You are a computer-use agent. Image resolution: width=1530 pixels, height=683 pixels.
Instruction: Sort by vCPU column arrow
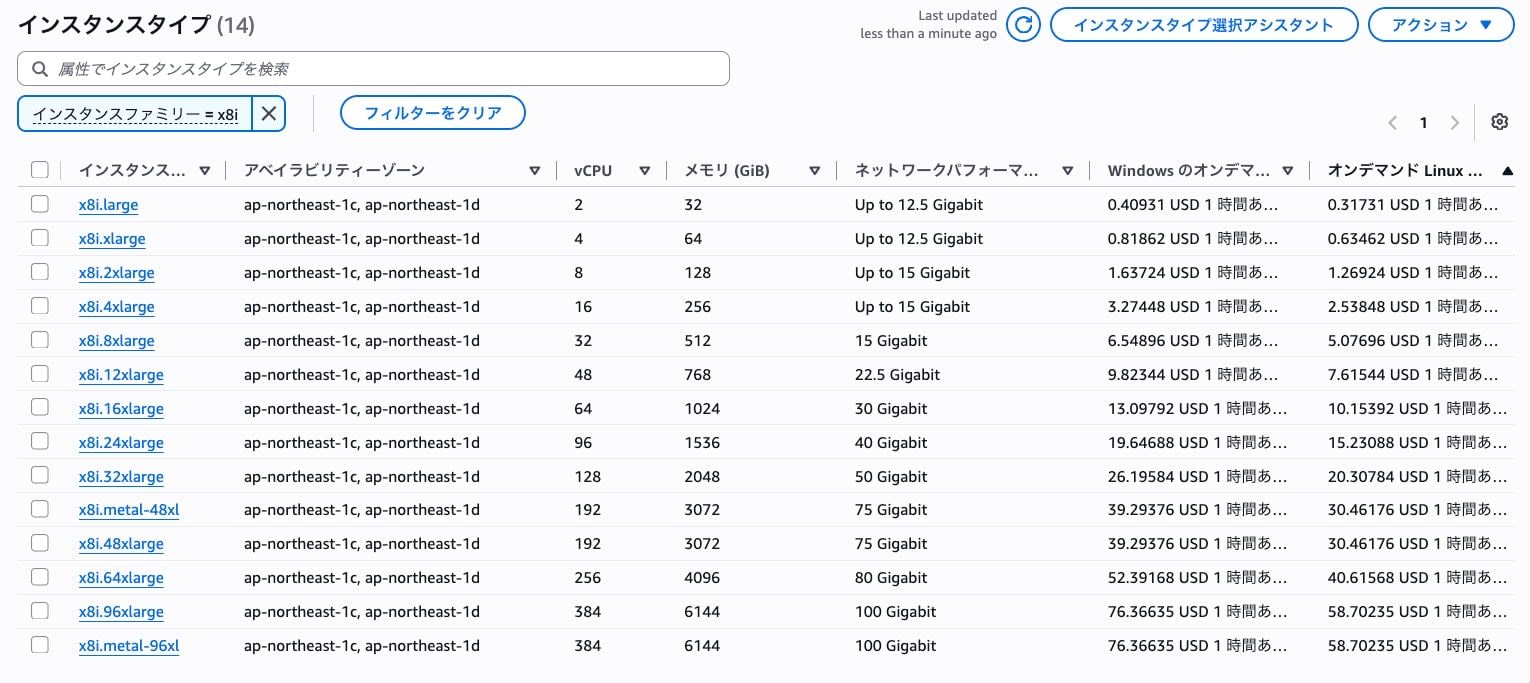tap(645, 171)
